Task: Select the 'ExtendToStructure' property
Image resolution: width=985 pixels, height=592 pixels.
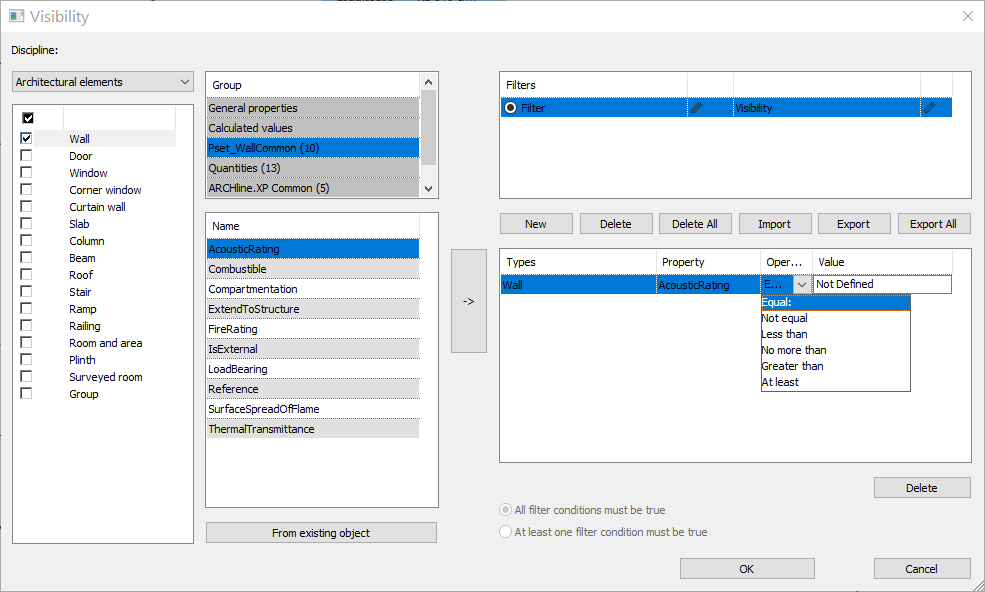Action: pyautogui.click(x=313, y=309)
